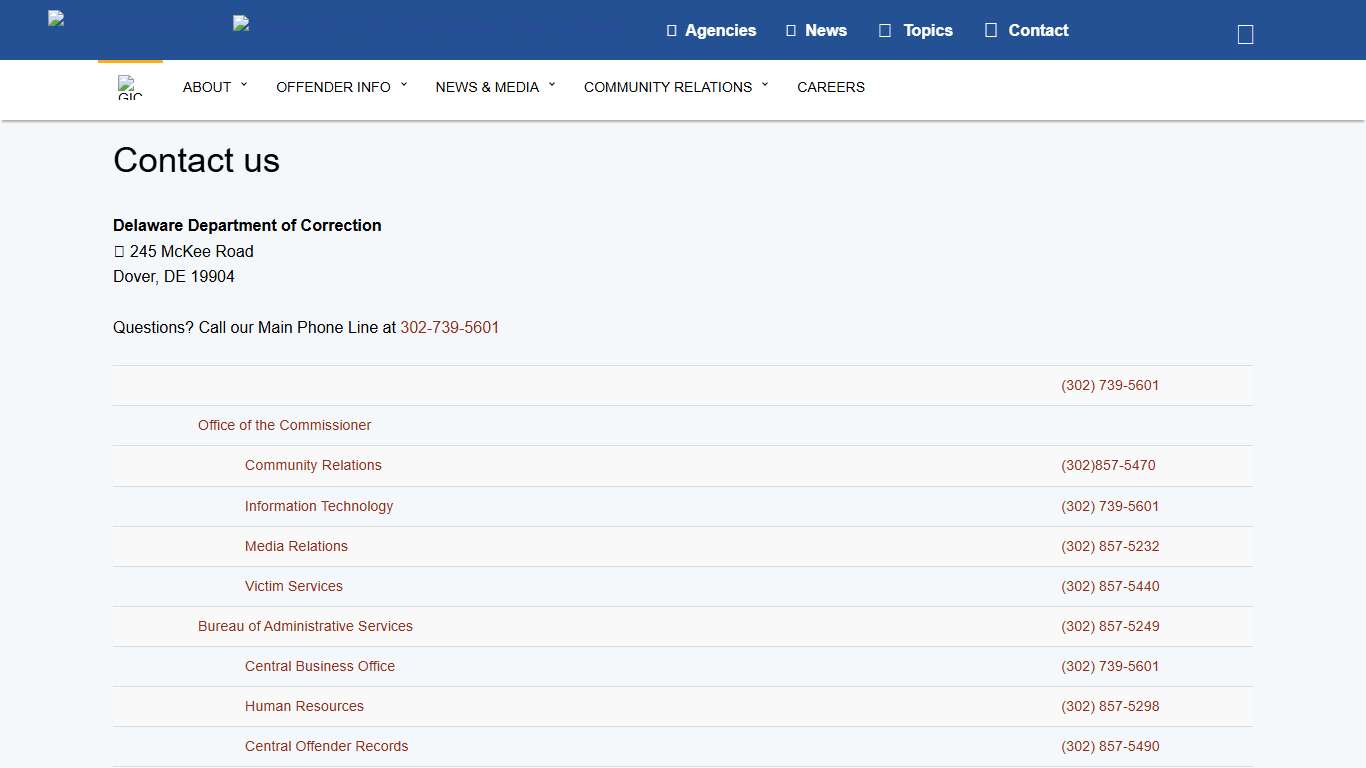Click the icon beside Contact in header
The image size is (1366, 768).
tap(991, 31)
